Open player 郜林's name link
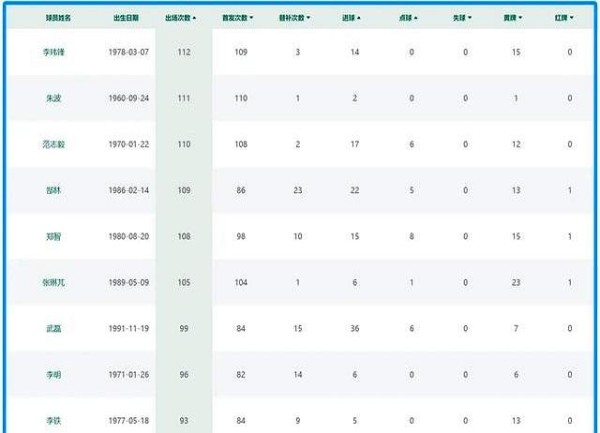The width and height of the screenshot is (600, 433). point(54,190)
